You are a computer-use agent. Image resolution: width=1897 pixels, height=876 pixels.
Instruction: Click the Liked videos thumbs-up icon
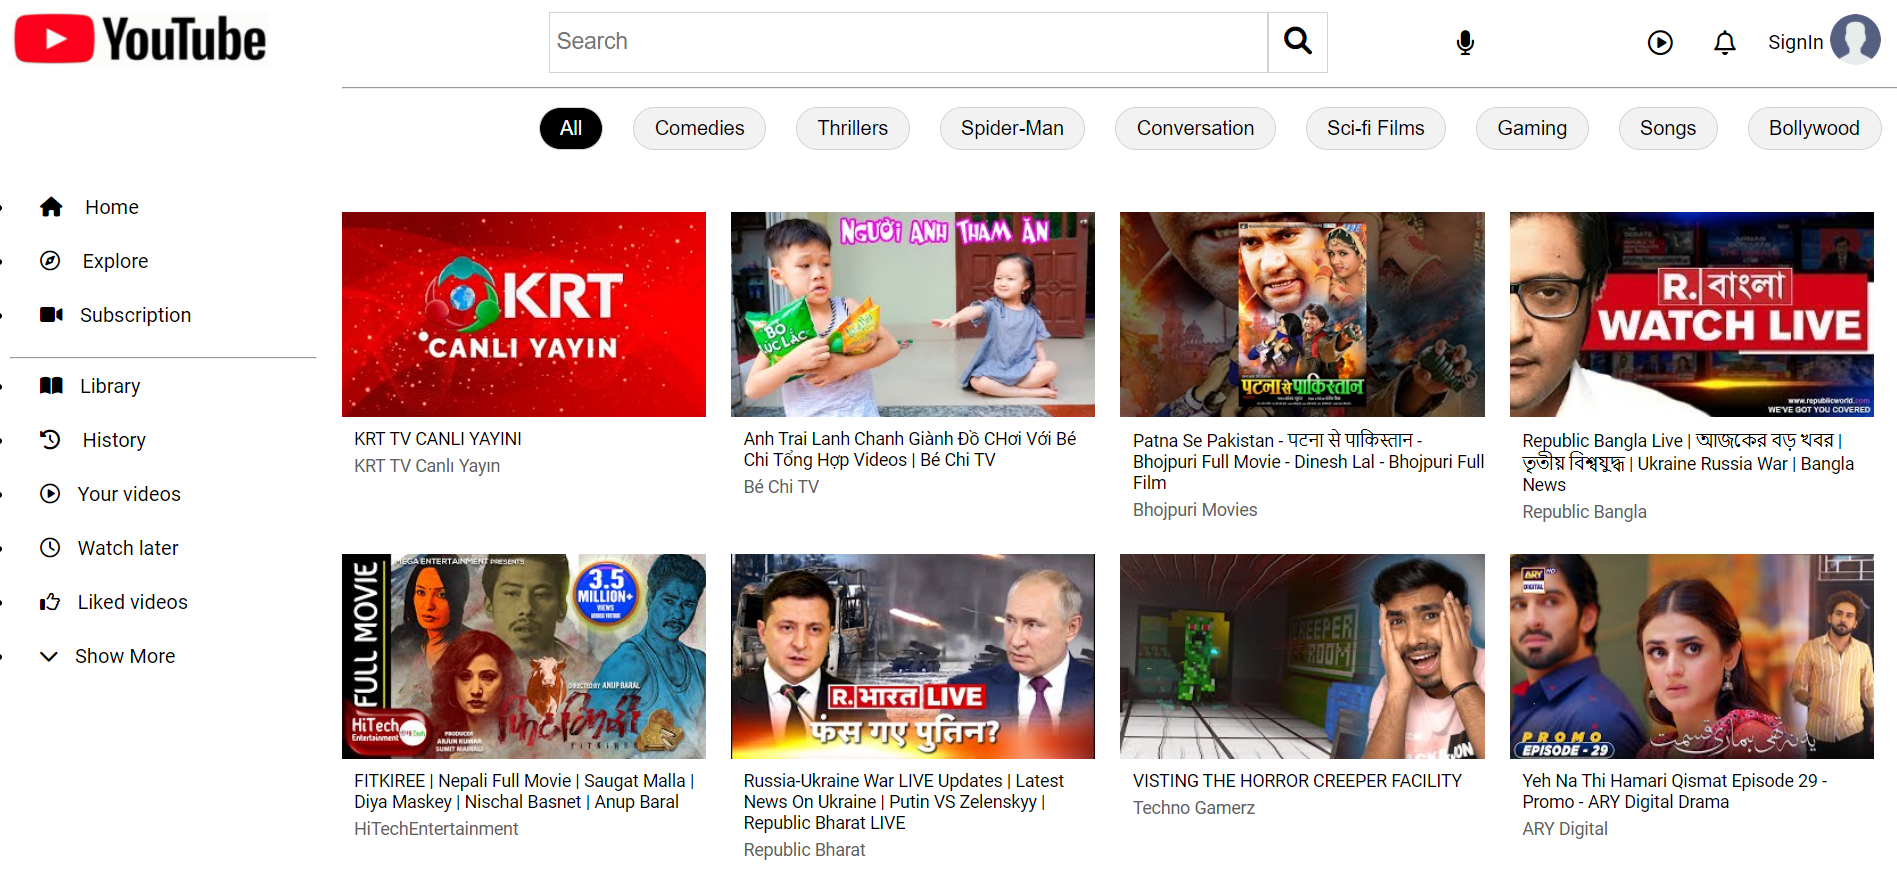tap(50, 602)
